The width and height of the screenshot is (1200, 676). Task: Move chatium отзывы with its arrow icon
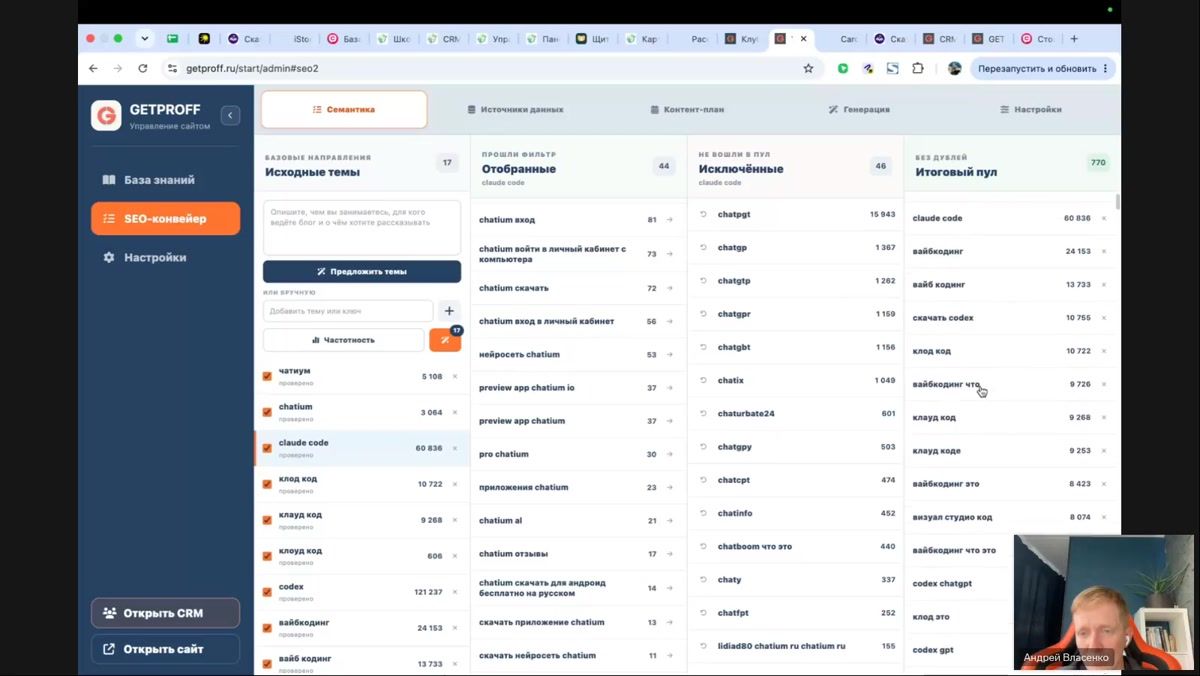(670, 554)
